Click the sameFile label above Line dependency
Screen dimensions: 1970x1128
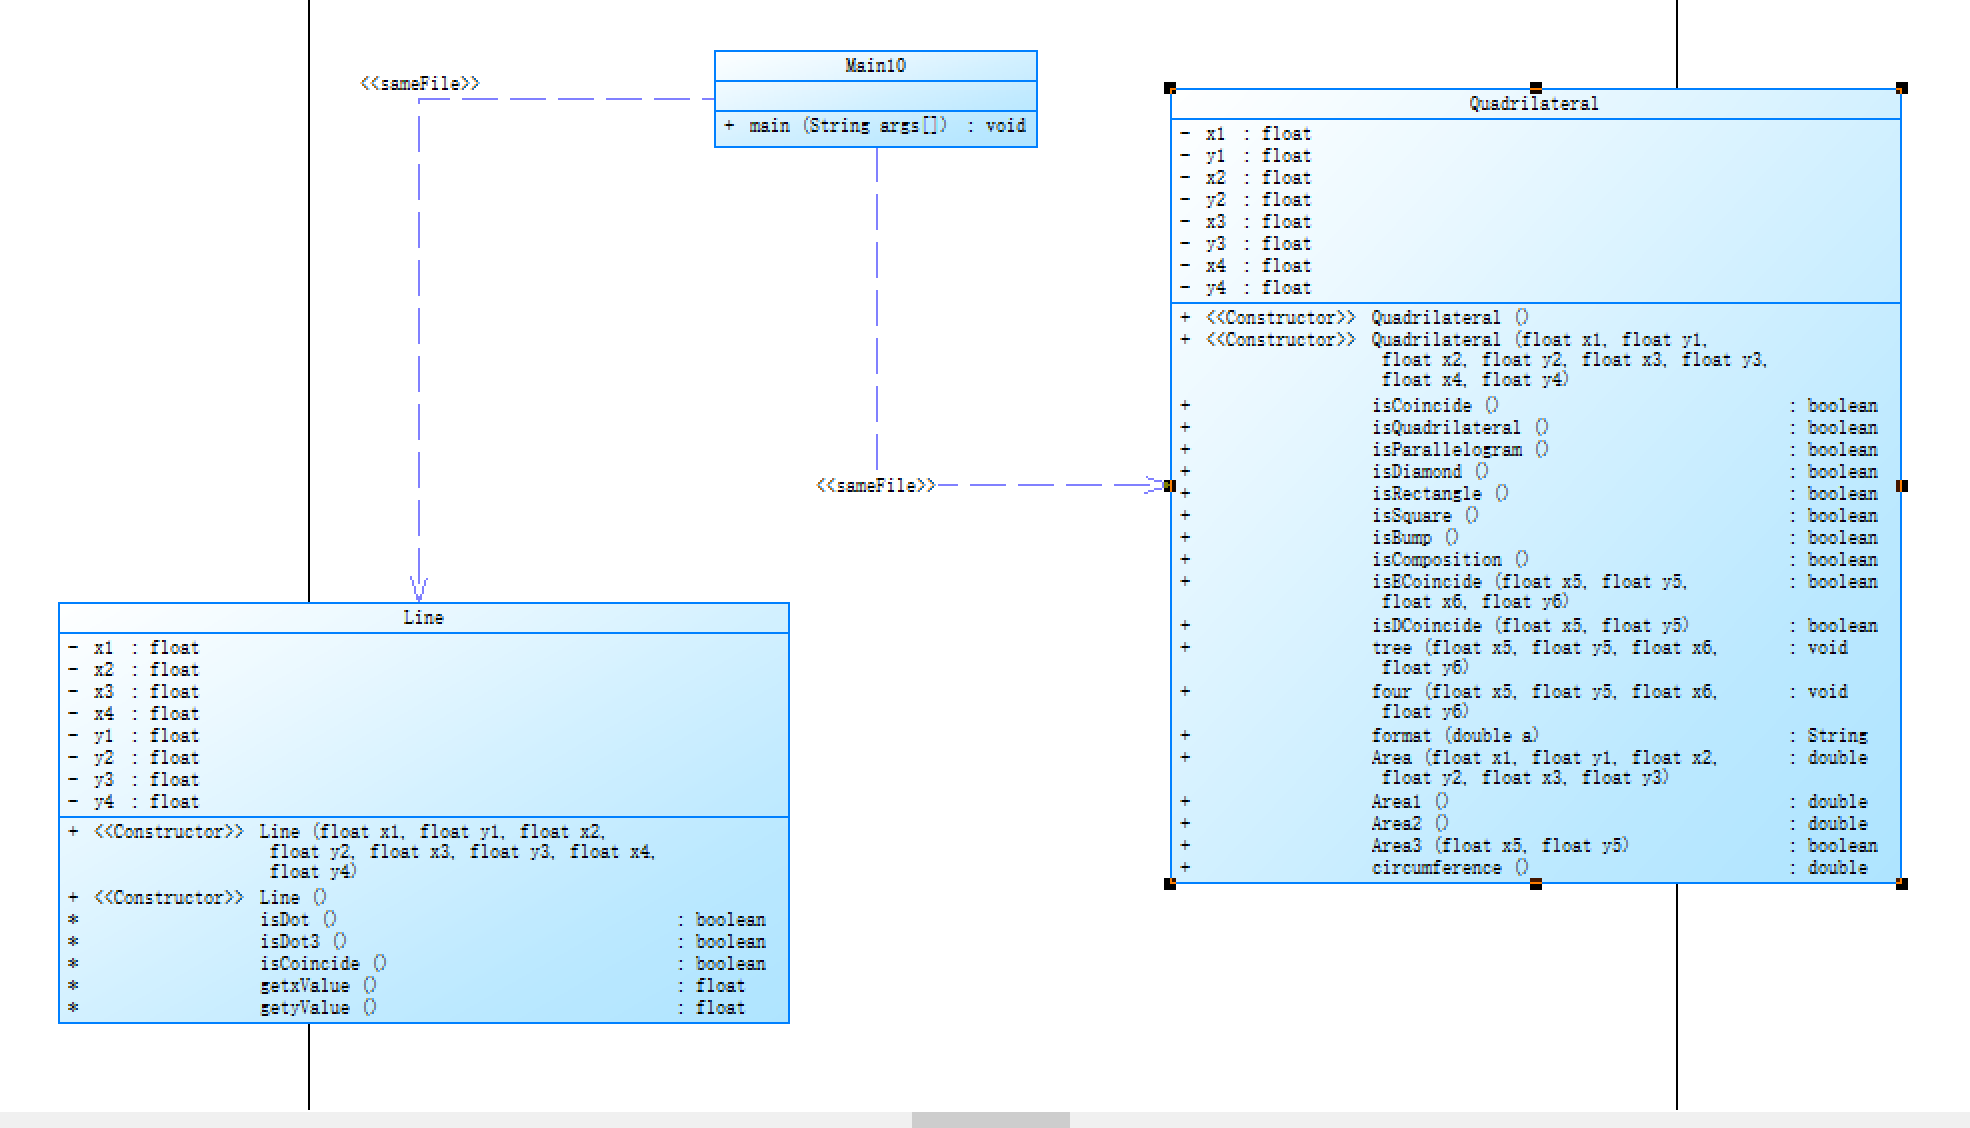420,84
